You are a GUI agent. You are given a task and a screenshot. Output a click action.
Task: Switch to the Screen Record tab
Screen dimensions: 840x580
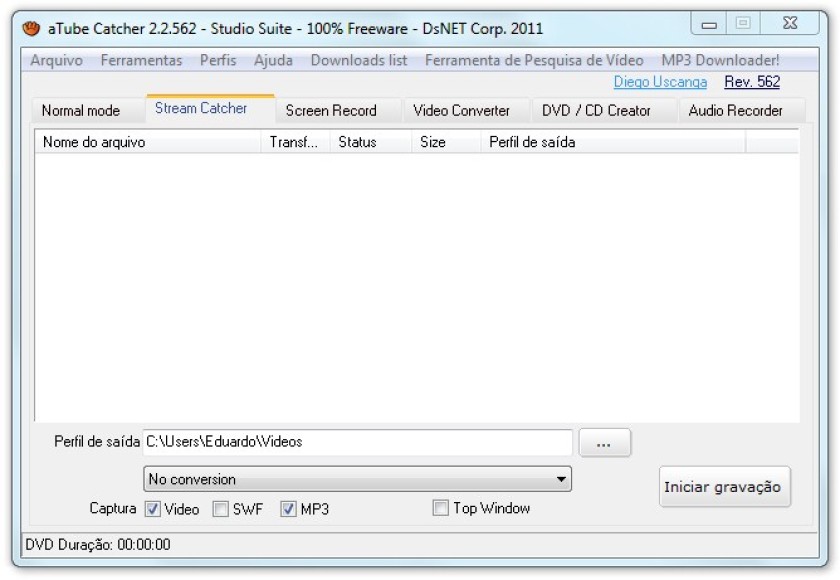click(x=339, y=111)
